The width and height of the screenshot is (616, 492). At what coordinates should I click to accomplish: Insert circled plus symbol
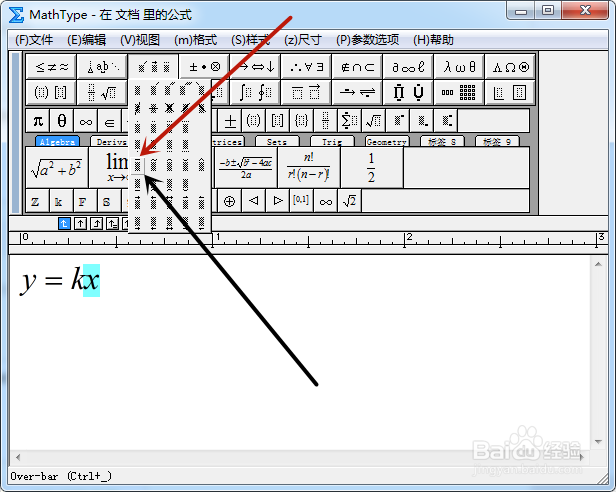229,202
